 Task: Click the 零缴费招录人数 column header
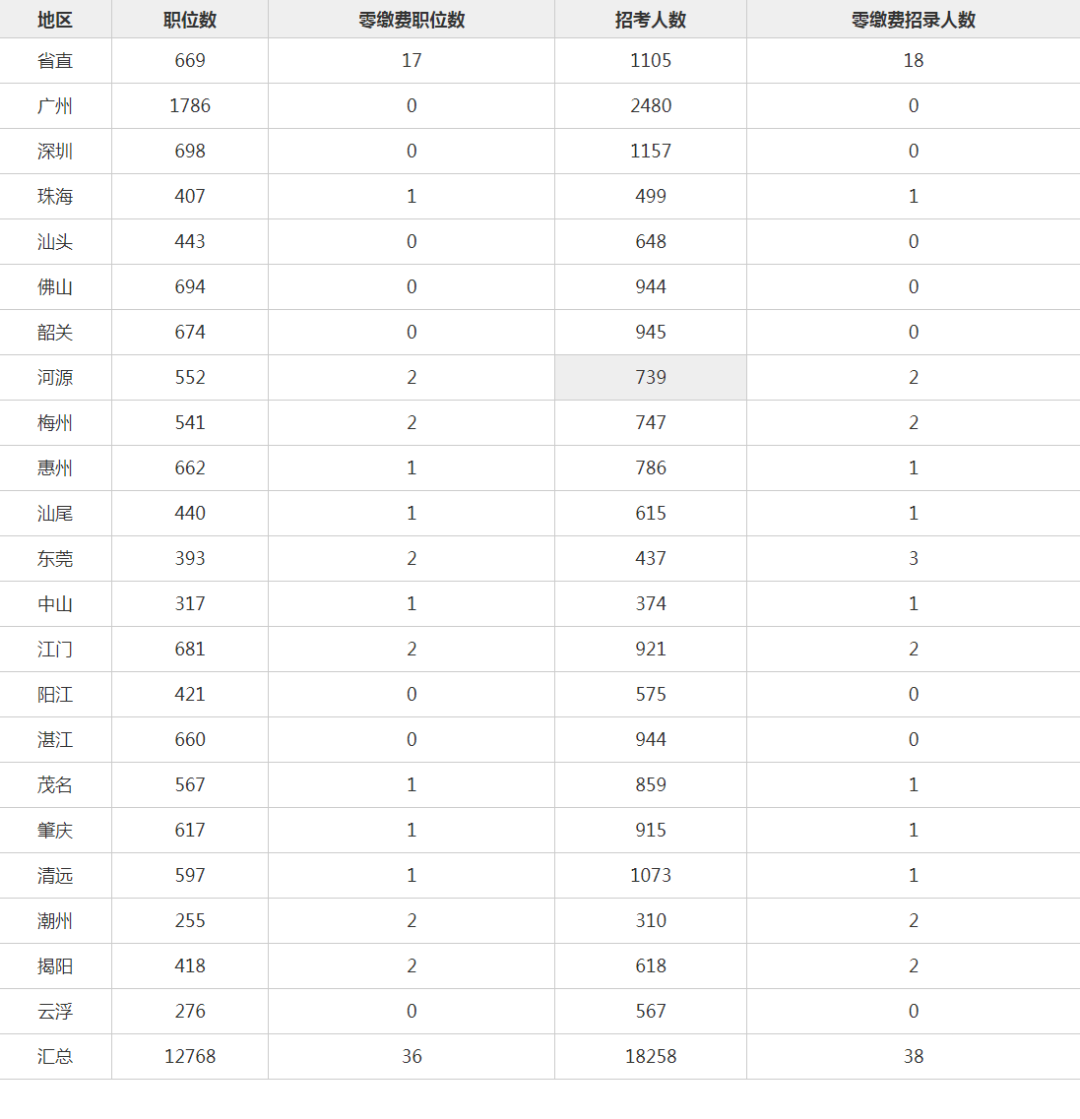913,19
